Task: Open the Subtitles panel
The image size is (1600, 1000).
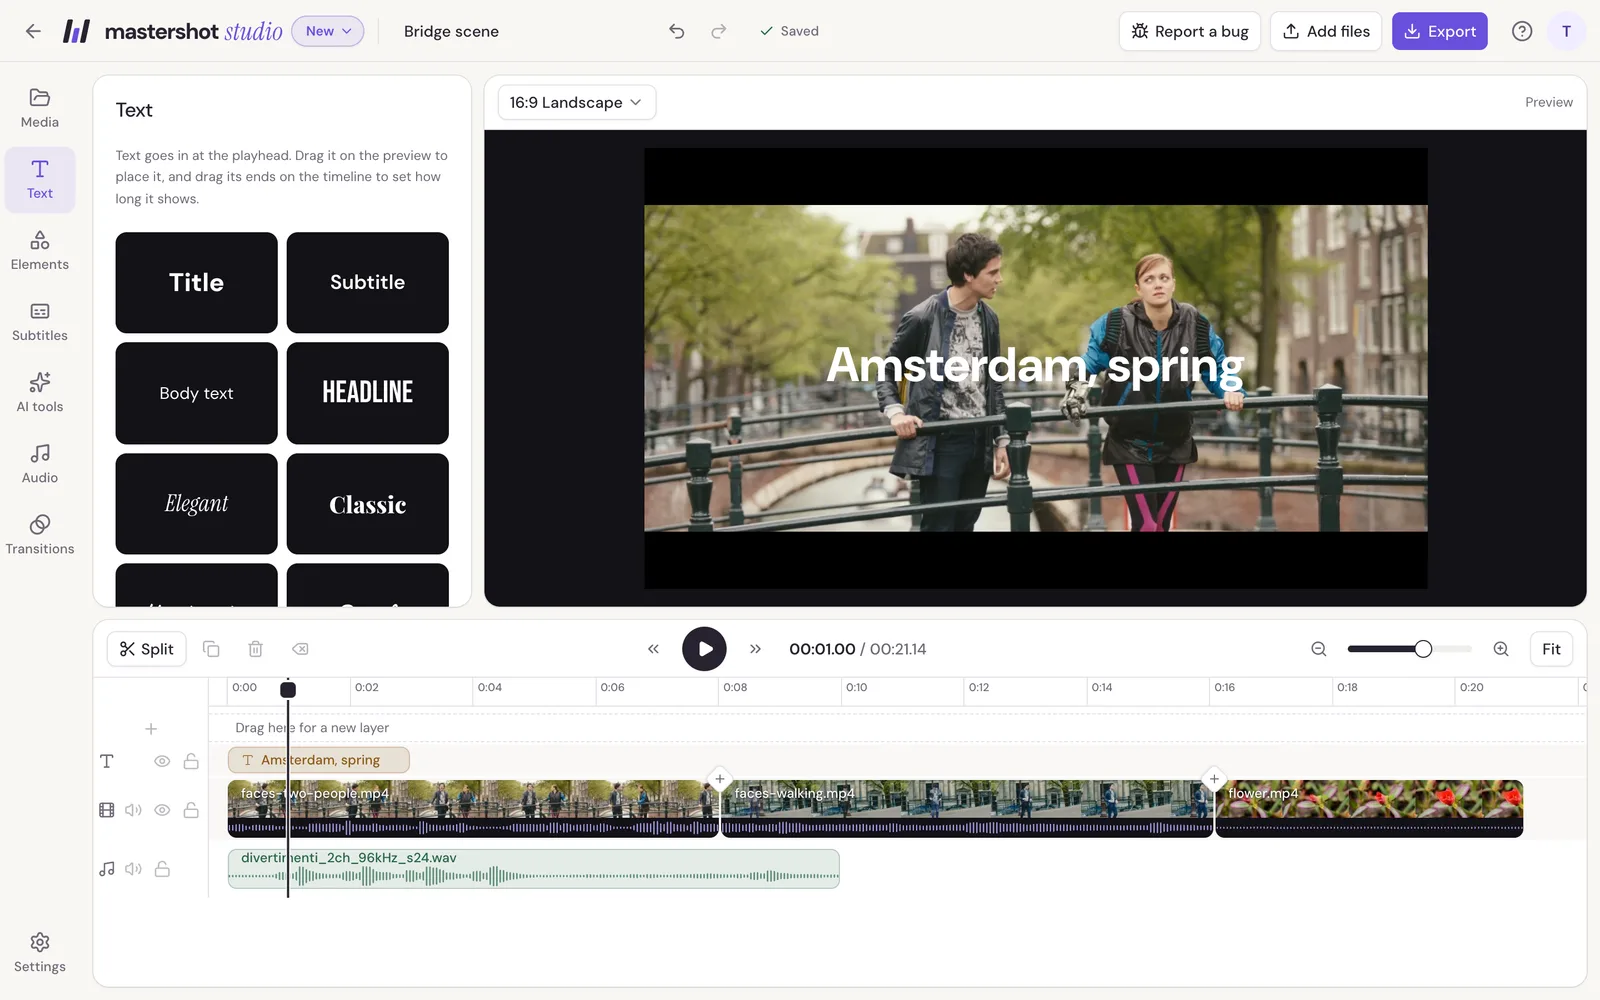Action: click(40, 321)
